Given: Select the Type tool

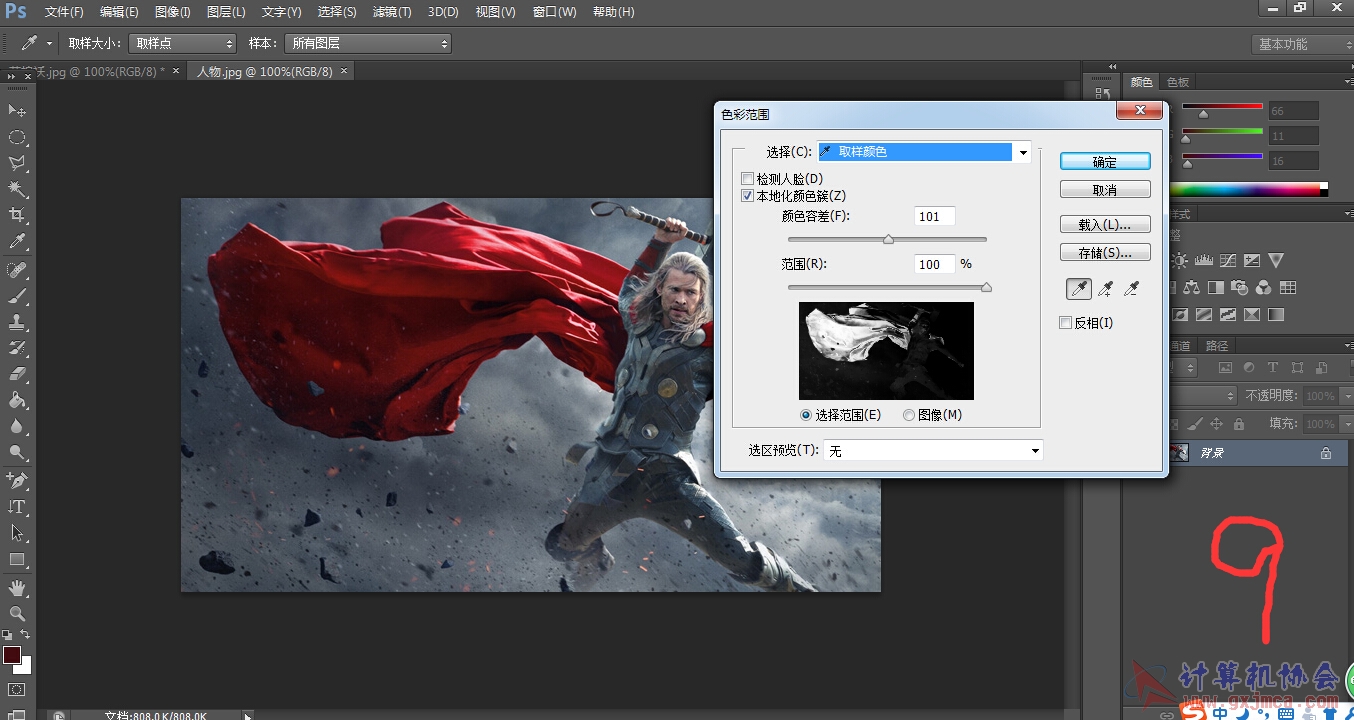Looking at the screenshot, I should (x=17, y=508).
